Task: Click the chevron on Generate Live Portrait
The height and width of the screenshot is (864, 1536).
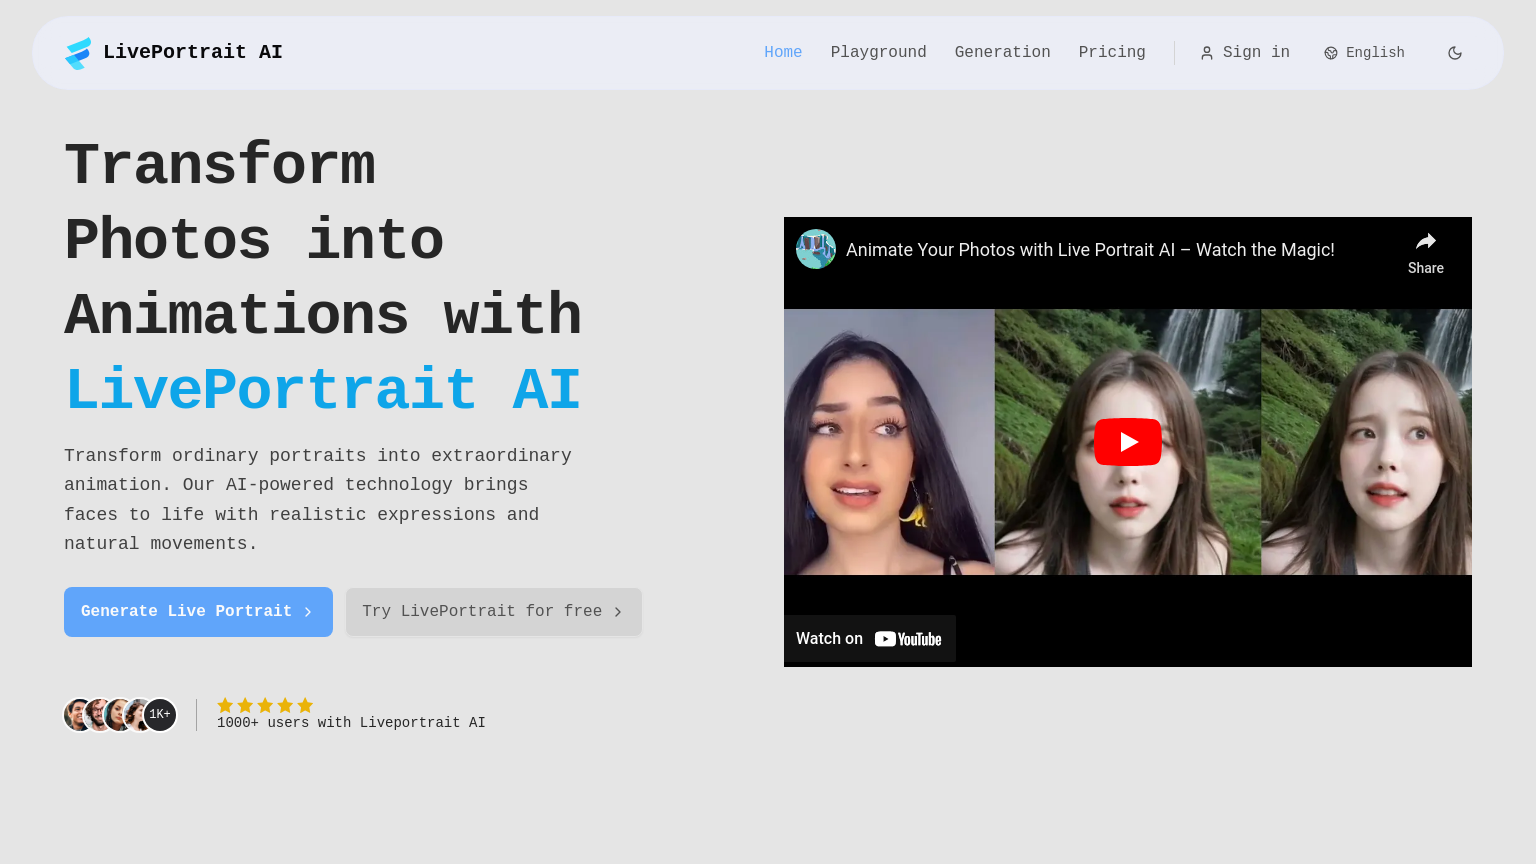Action: pyautogui.click(x=309, y=611)
